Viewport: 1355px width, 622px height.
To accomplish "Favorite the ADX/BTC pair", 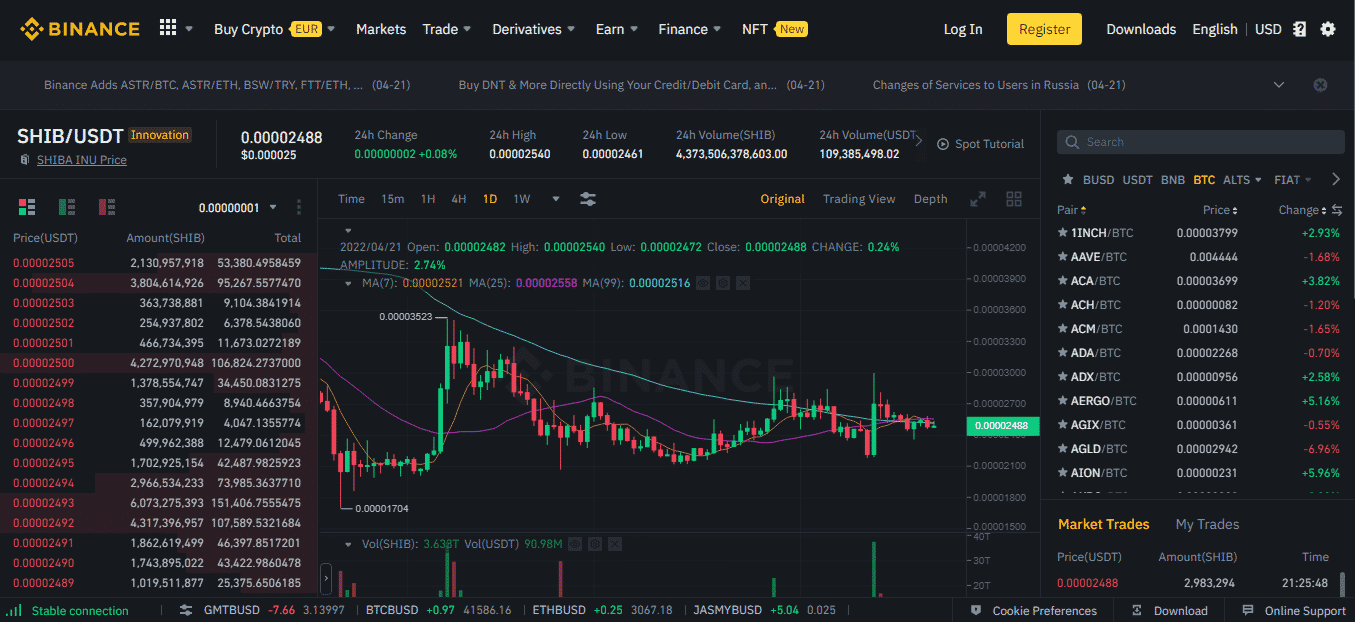I will pyautogui.click(x=1063, y=377).
